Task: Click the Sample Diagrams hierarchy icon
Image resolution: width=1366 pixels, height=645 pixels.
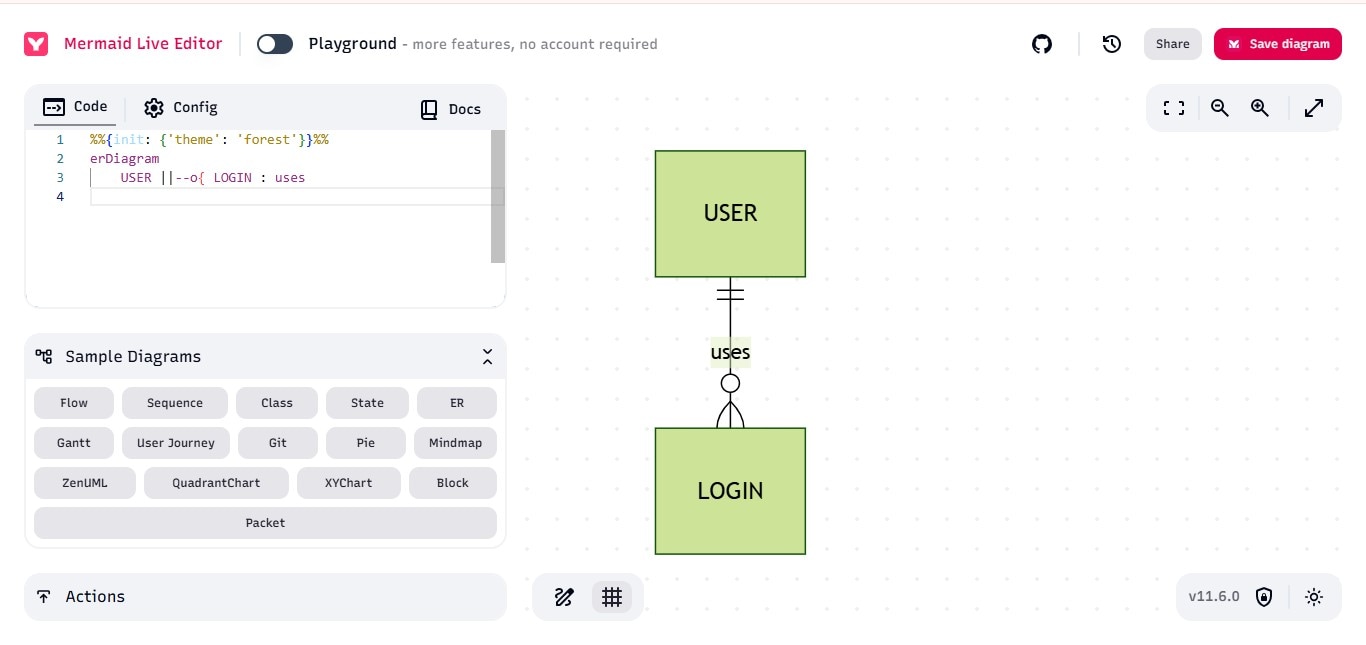Action: coord(44,356)
